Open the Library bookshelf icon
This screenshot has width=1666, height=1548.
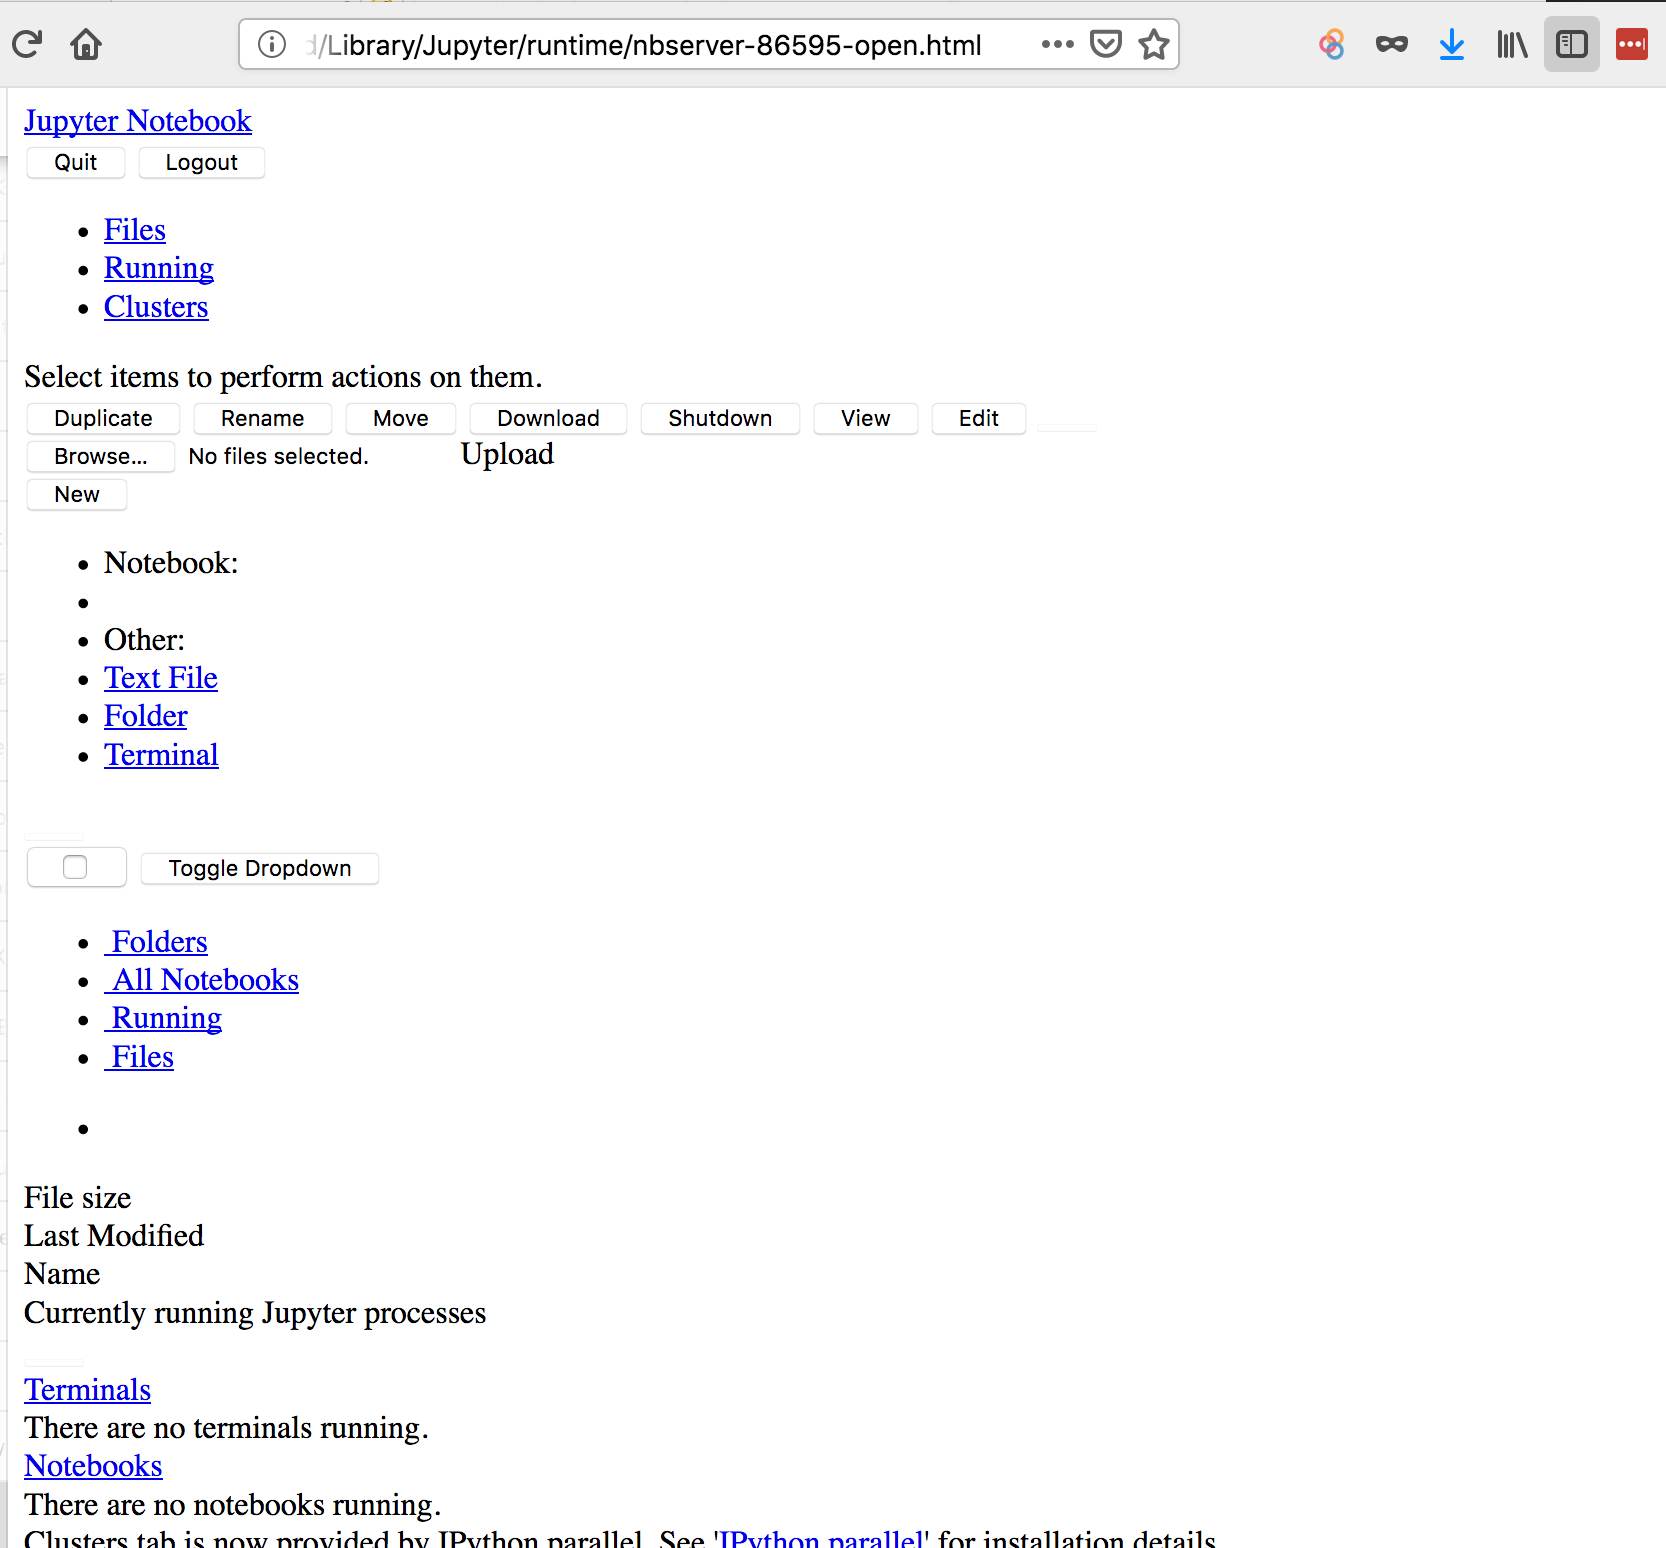pos(1512,44)
